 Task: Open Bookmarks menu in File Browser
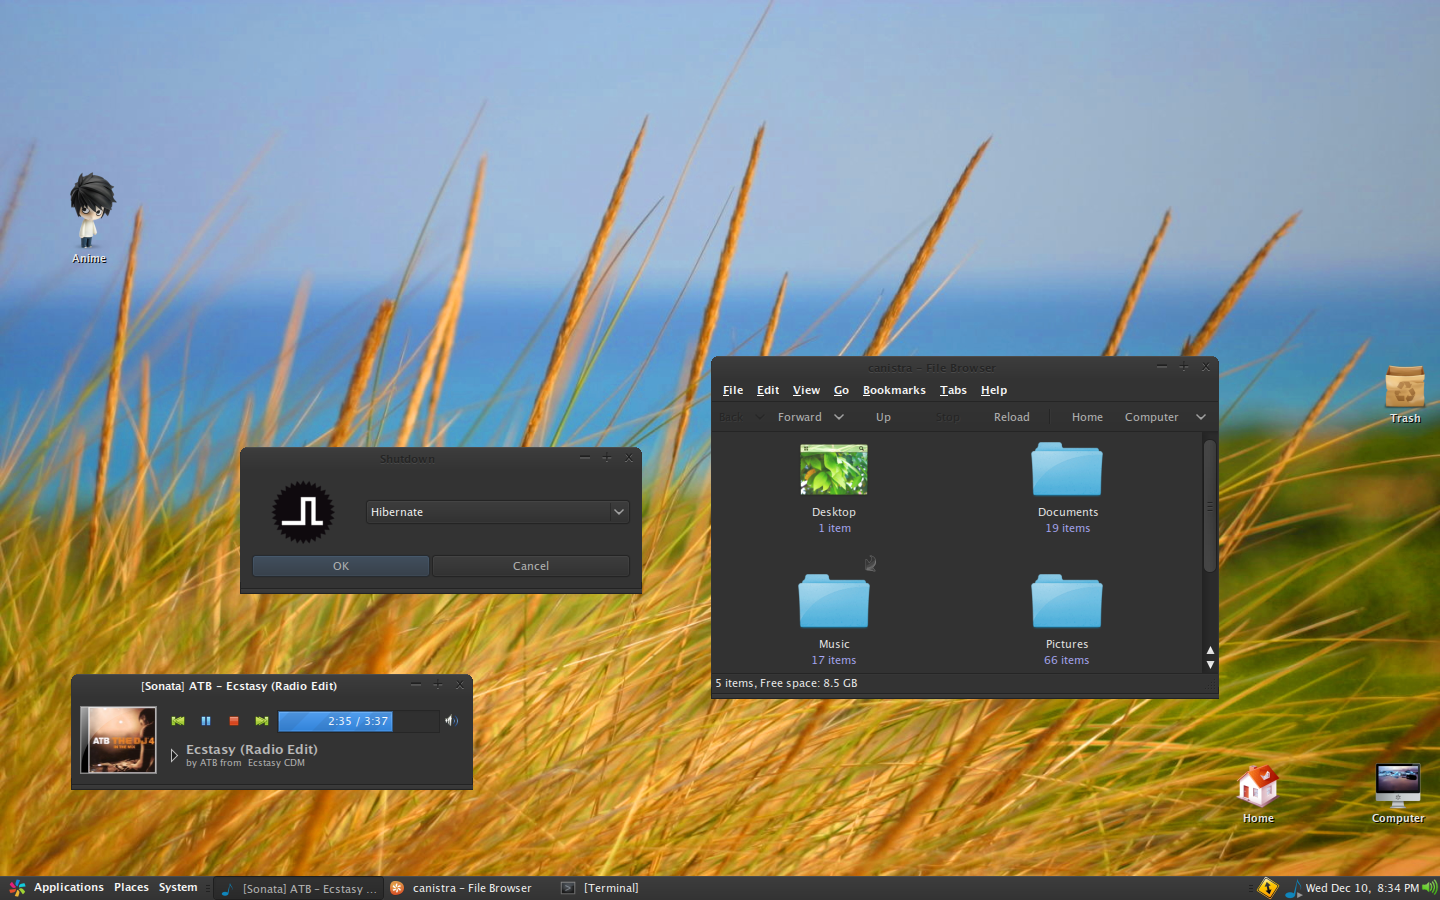894,390
